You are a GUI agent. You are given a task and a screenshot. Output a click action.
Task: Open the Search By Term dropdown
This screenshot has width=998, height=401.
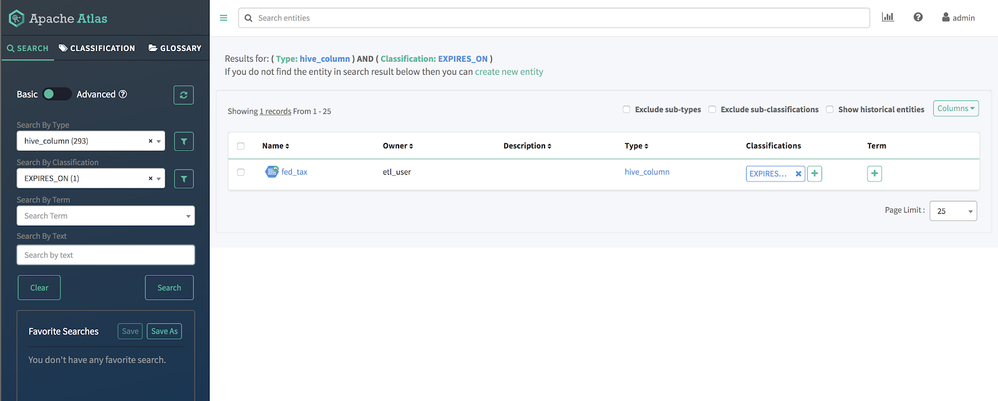pos(105,215)
